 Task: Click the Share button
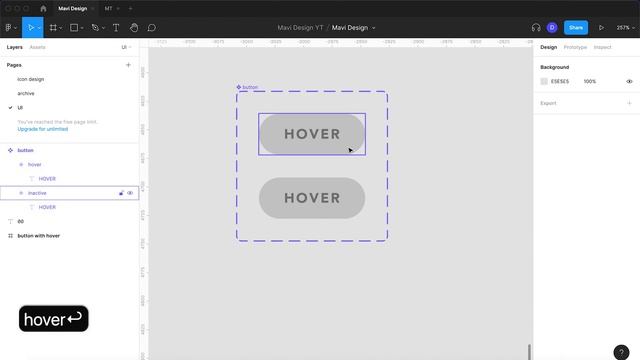pyautogui.click(x=576, y=28)
